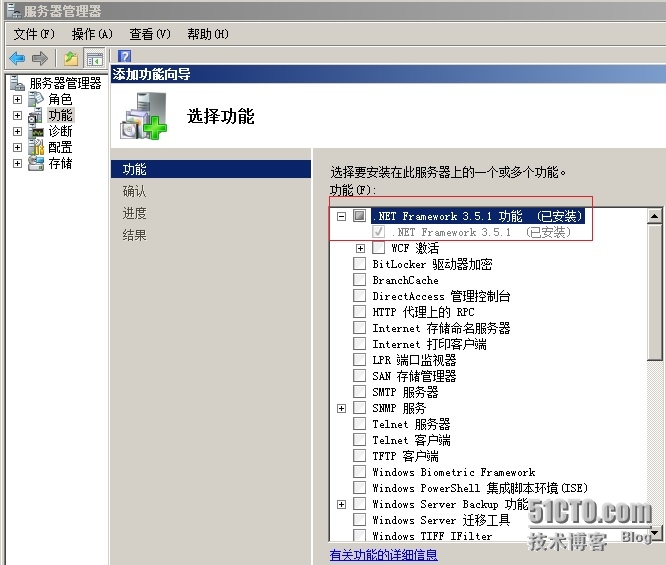Screen dimensions: 666x565
Task: Select the 功能 wizard step
Action: pyautogui.click(x=211, y=169)
